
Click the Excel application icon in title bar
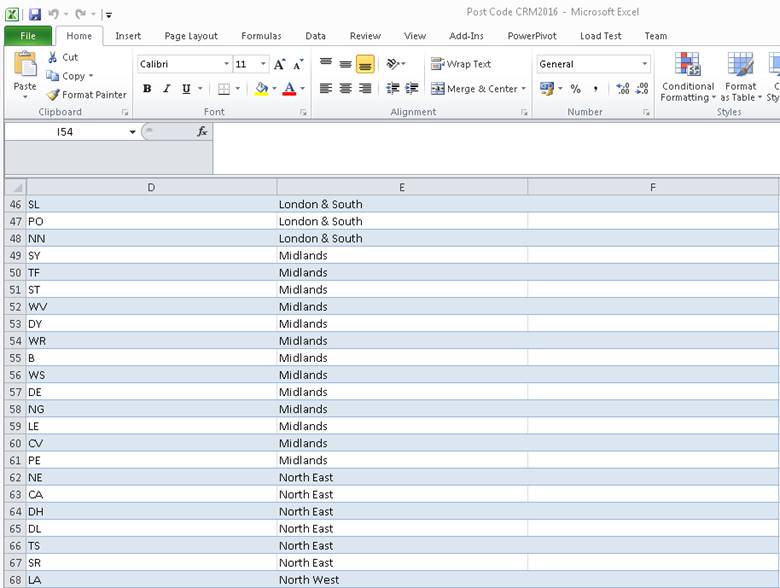pyautogui.click(x=12, y=14)
